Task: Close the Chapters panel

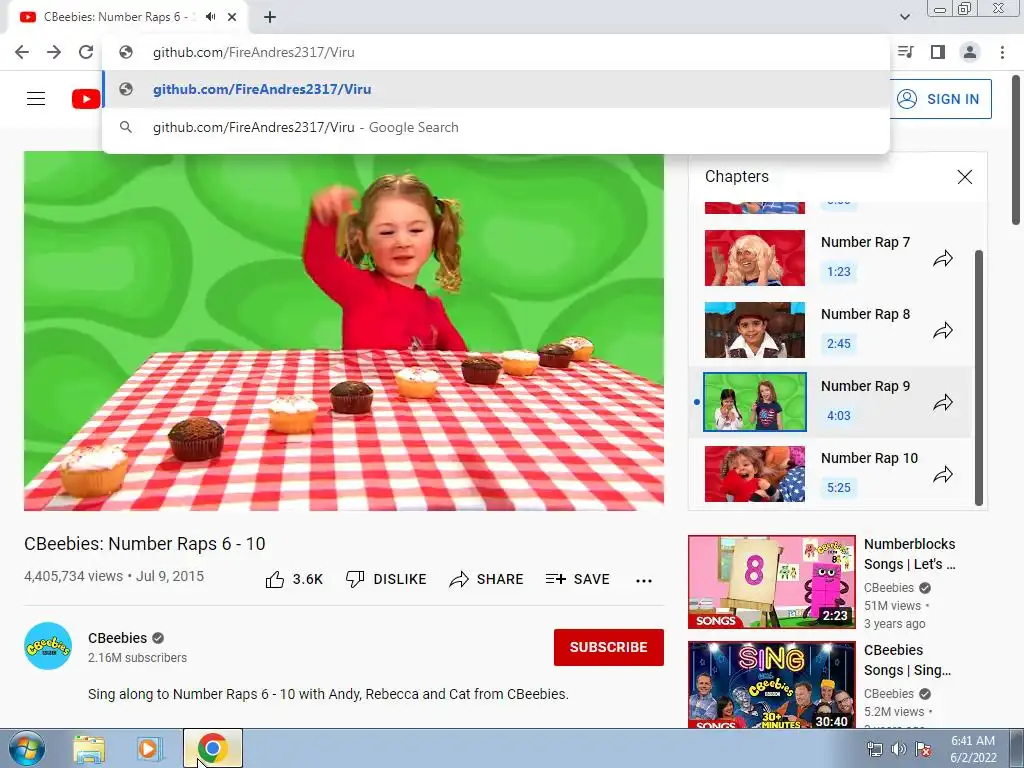Action: click(x=965, y=177)
